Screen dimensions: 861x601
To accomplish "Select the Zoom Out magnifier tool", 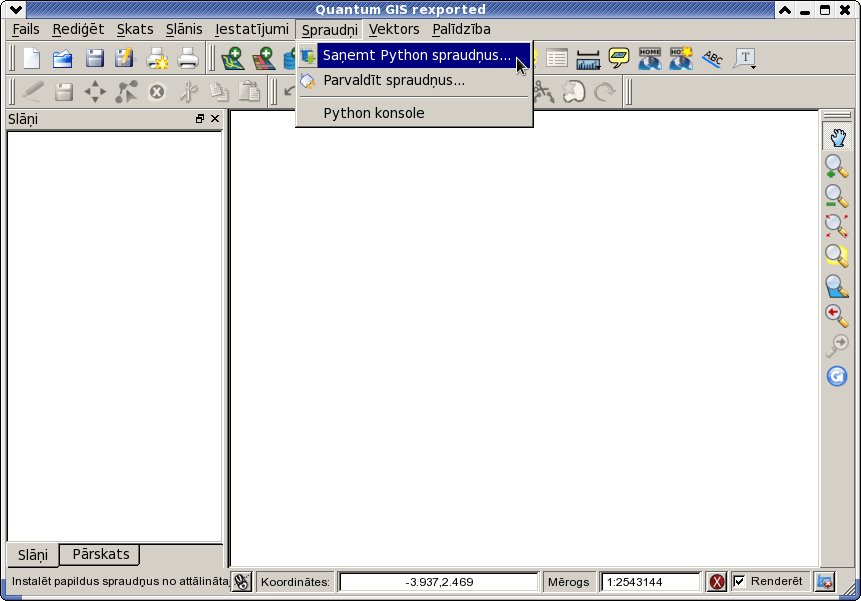I will coord(837,196).
